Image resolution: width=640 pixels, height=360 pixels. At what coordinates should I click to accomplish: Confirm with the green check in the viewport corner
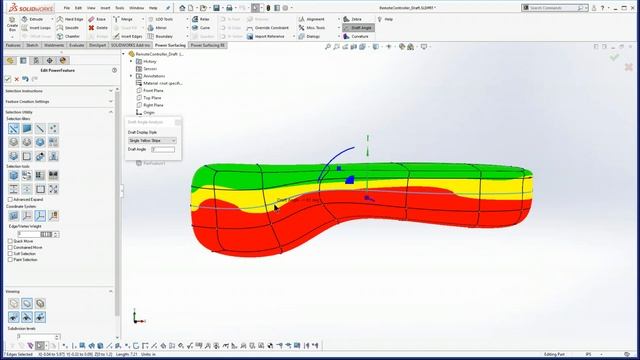click(614, 58)
